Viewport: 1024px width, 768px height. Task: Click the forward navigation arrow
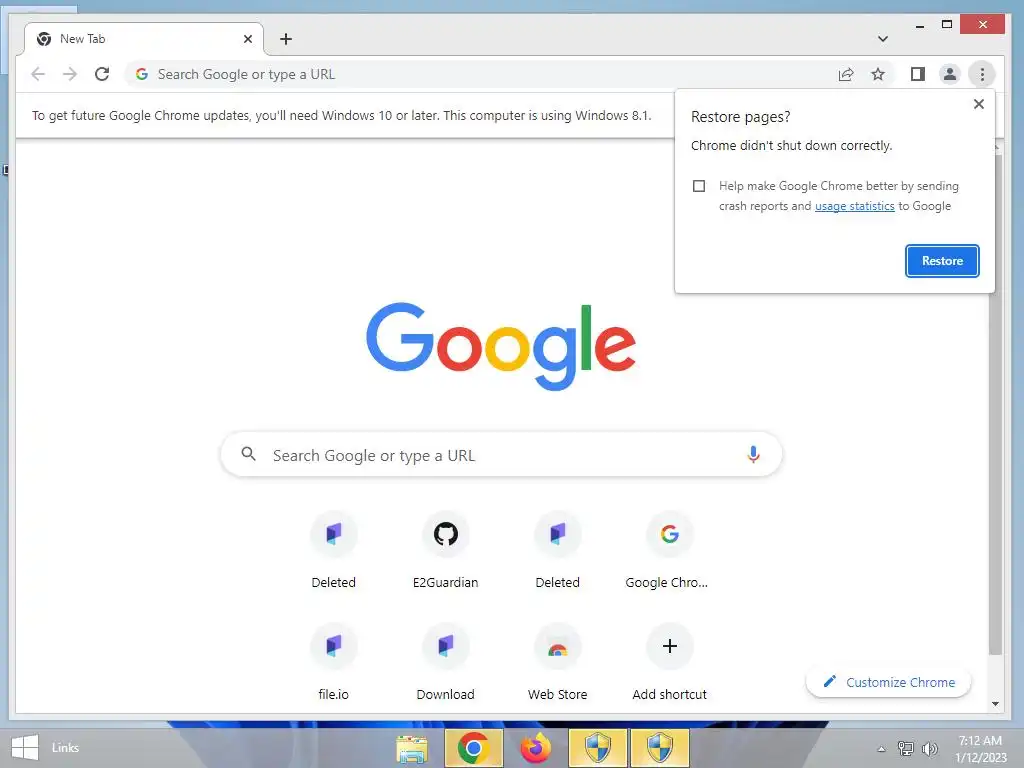tap(70, 74)
